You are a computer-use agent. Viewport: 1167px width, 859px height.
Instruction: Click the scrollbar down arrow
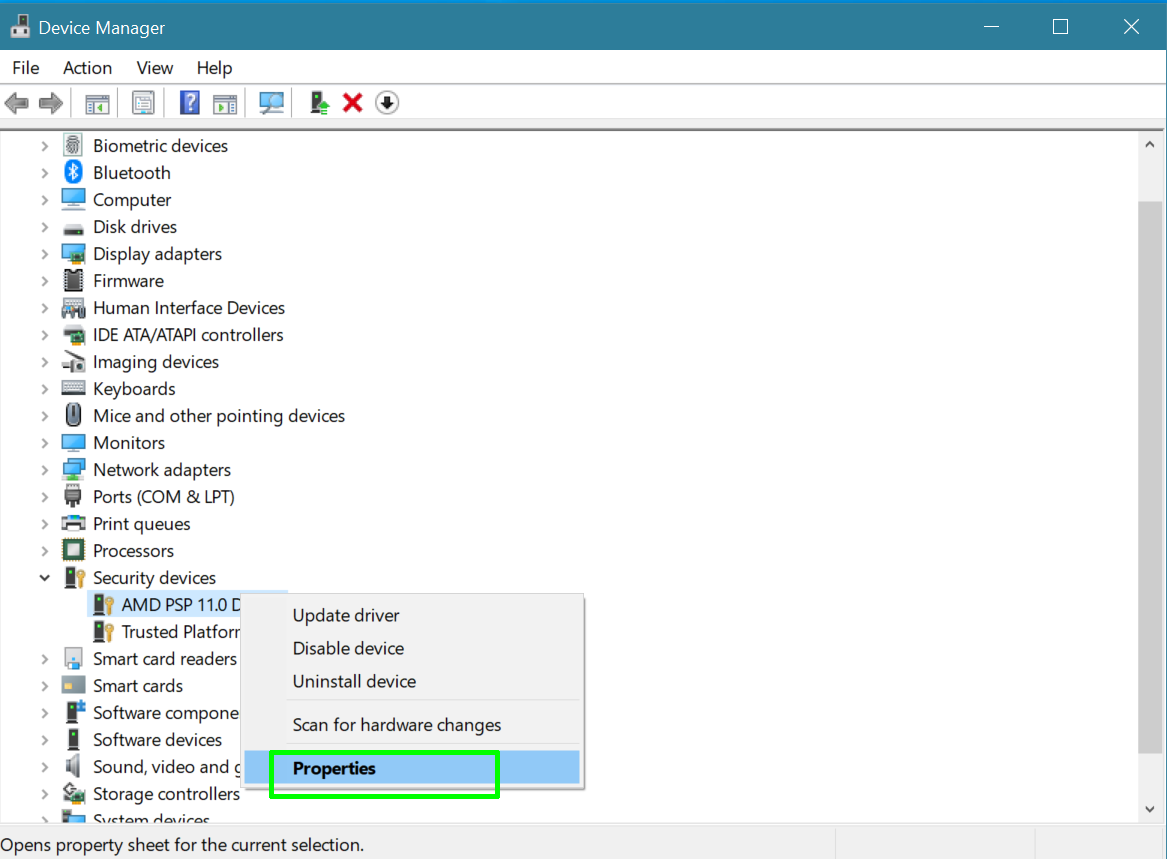point(1150,808)
